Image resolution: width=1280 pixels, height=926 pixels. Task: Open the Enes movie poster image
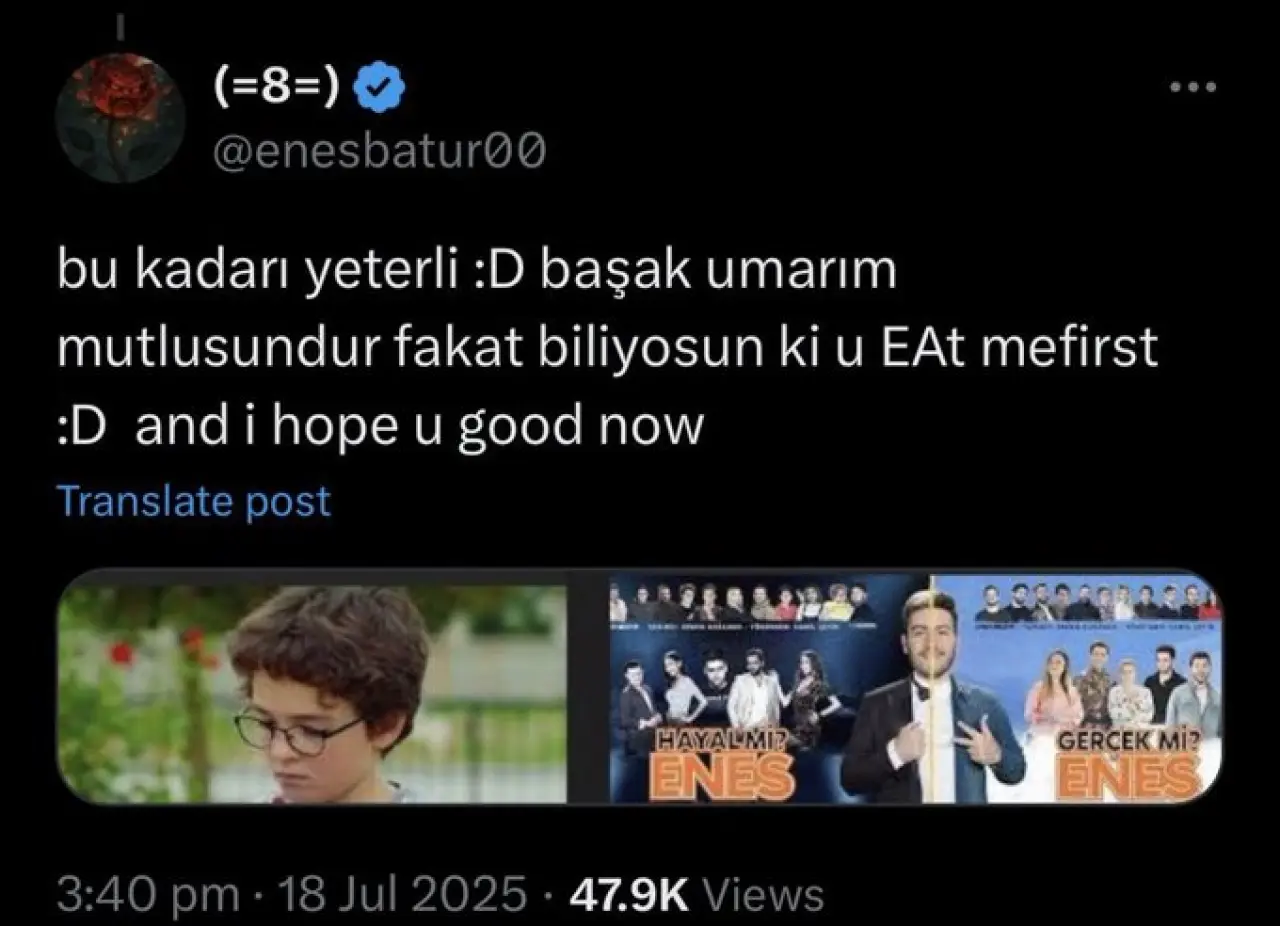click(916, 689)
